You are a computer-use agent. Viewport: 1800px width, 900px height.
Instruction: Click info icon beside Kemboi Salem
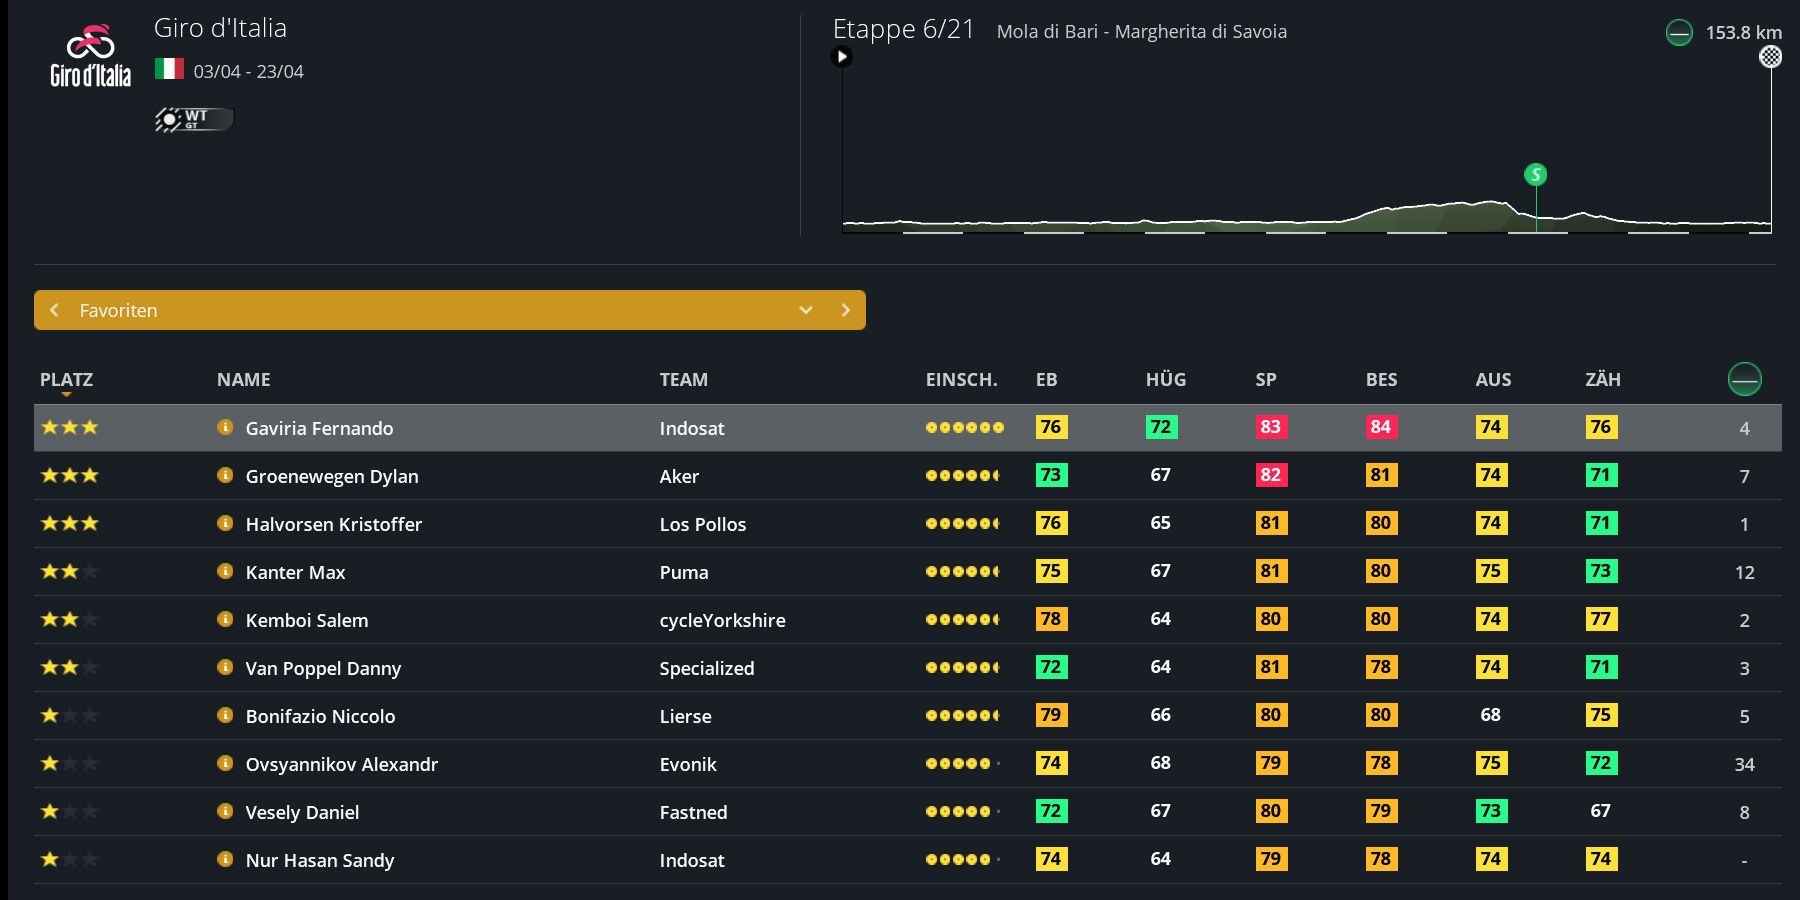tap(225, 619)
